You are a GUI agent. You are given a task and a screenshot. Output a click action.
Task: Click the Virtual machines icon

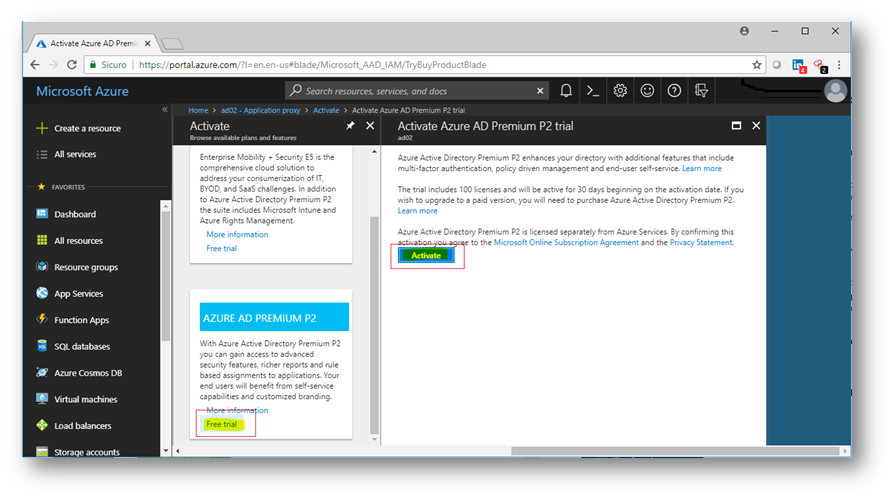coord(42,399)
